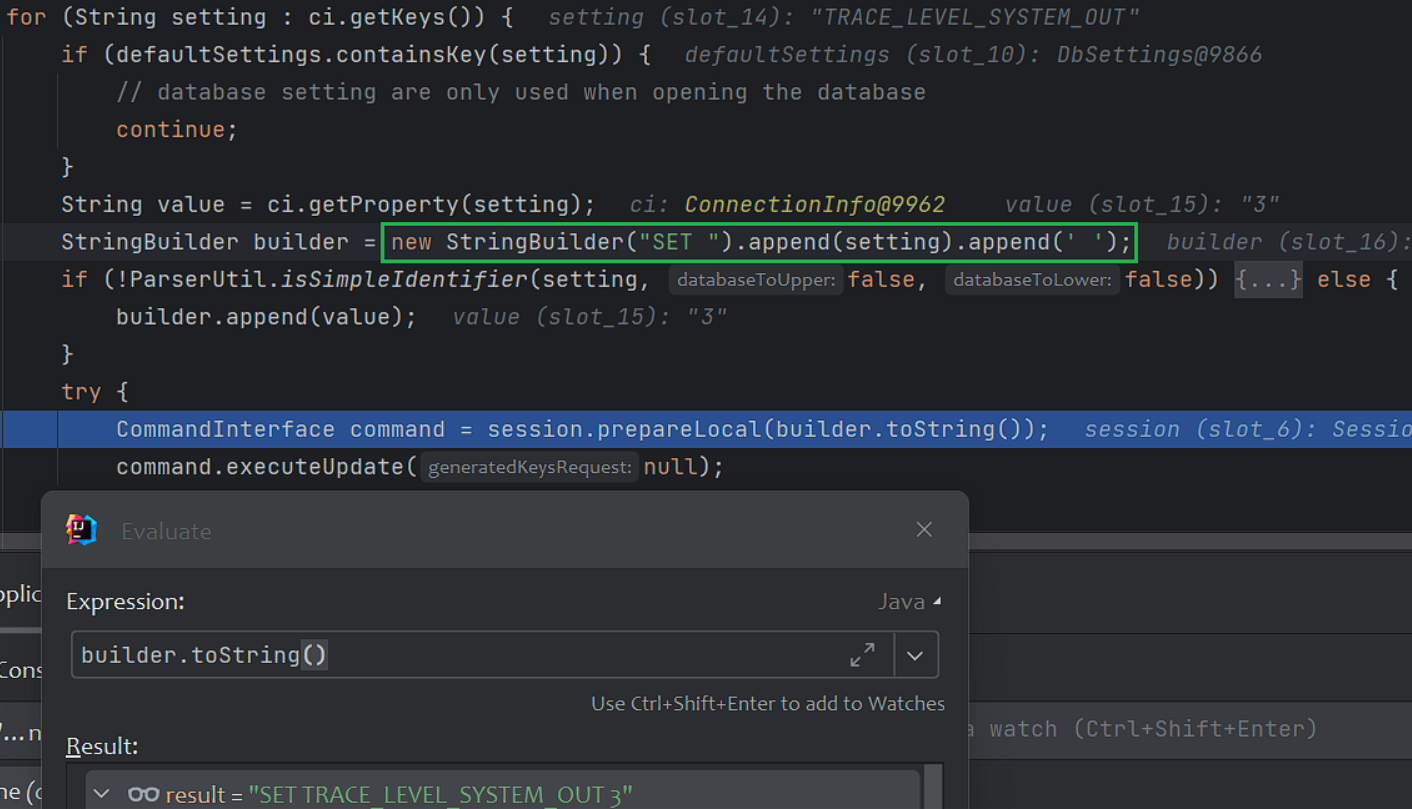Viewport: 1412px width, 809px height.
Task: Click the 'continue;' statement
Action: (x=177, y=130)
